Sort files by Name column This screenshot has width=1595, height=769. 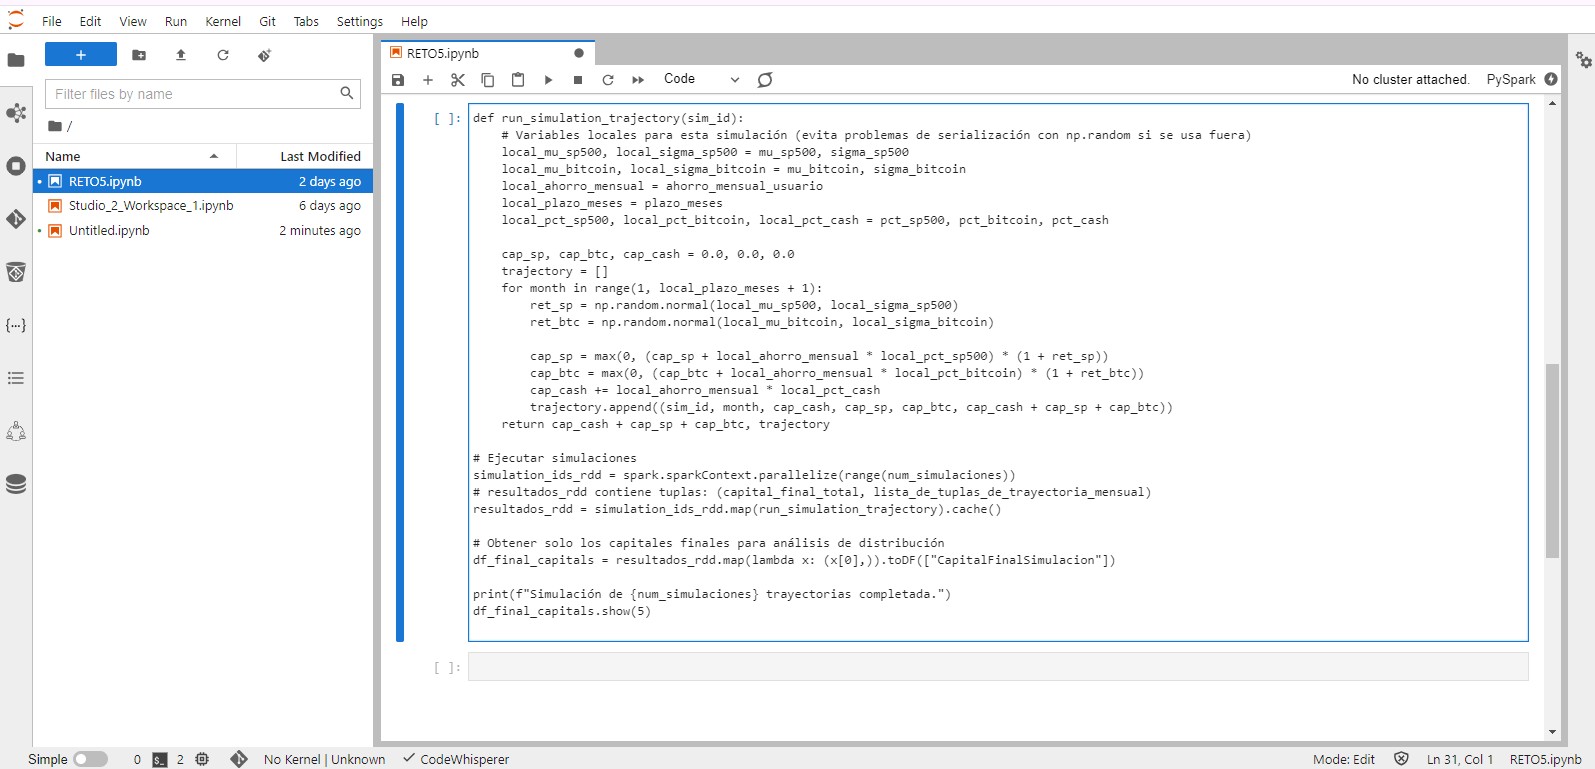(134, 156)
